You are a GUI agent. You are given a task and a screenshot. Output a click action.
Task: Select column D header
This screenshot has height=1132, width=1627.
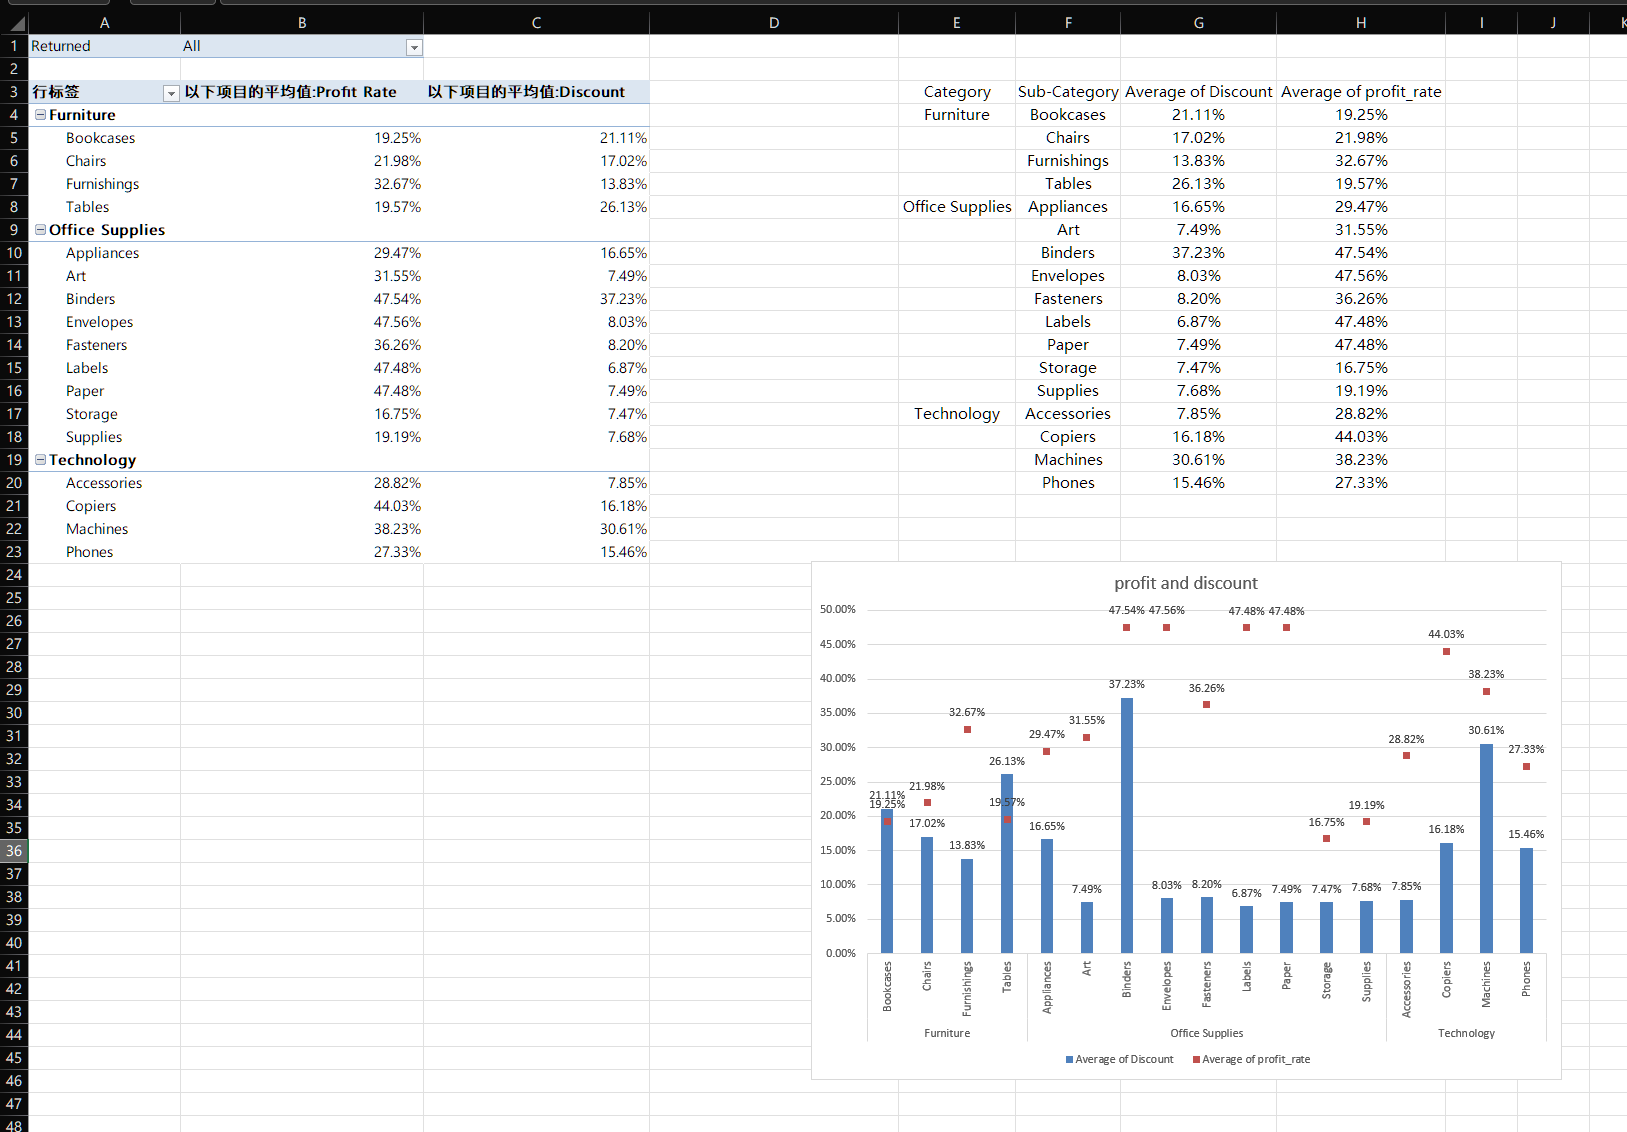point(773,22)
